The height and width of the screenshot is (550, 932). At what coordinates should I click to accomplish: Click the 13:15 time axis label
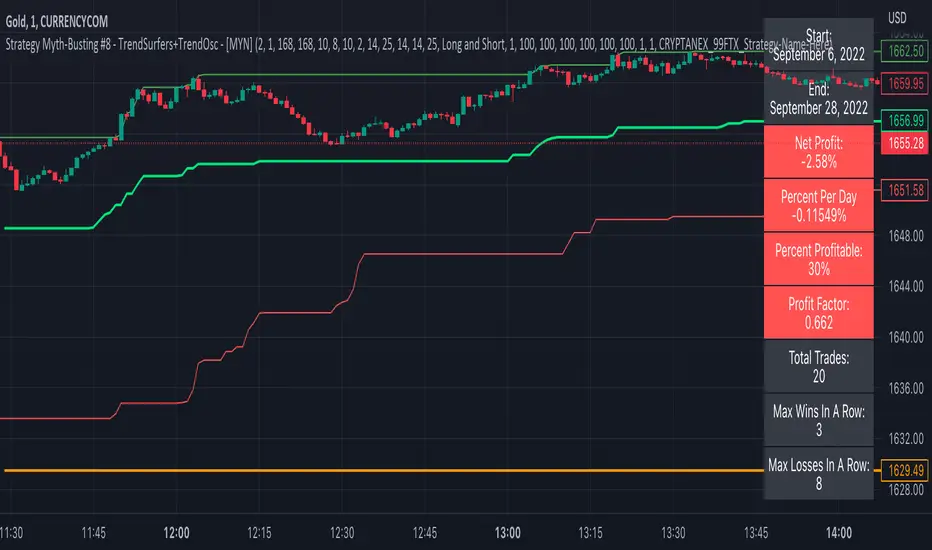pyautogui.click(x=590, y=533)
